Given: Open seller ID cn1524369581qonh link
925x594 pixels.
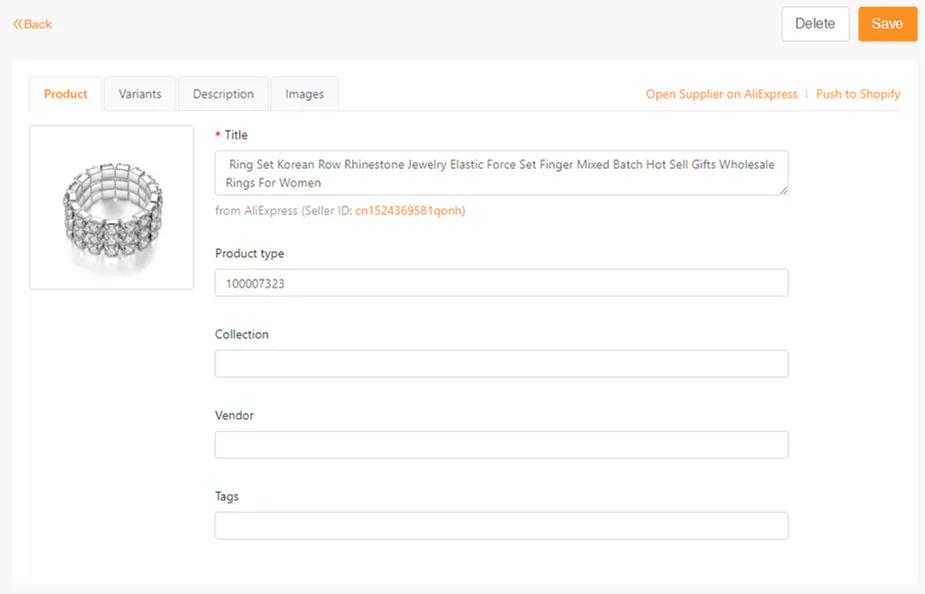Looking at the screenshot, I should click(408, 211).
